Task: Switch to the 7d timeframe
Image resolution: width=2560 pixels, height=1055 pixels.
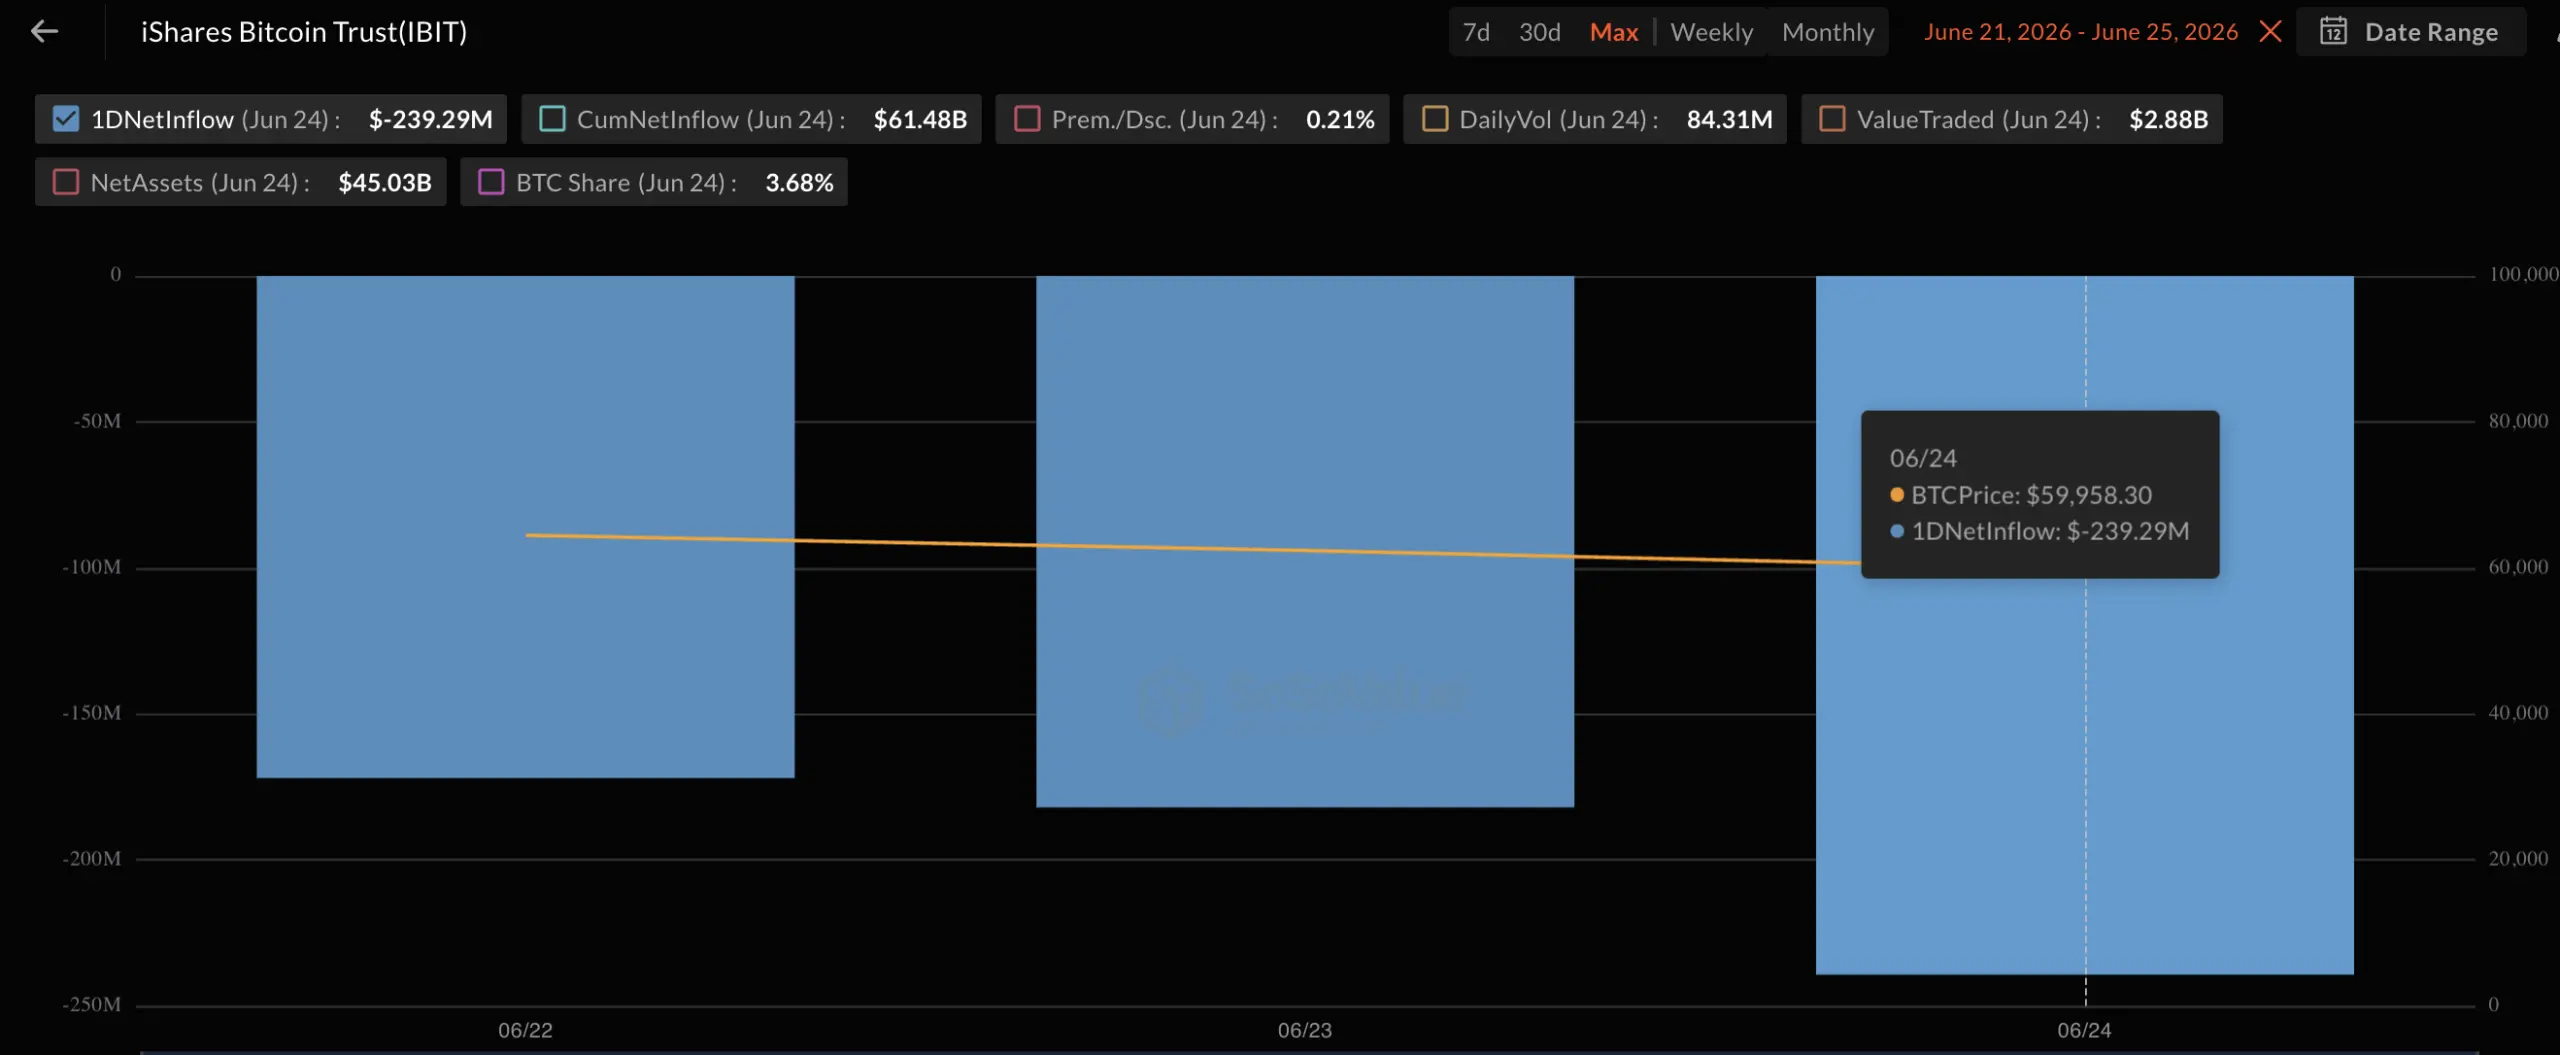Action: (x=1476, y=32)
